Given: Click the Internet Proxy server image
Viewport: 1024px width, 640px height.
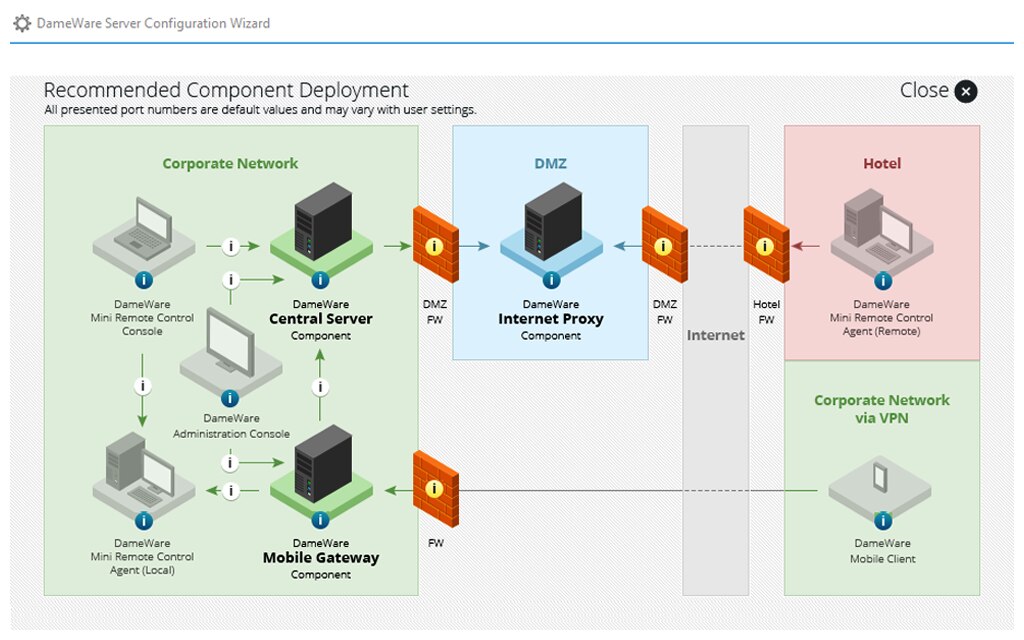Looking at the screenshot, I should coord(552,222).
